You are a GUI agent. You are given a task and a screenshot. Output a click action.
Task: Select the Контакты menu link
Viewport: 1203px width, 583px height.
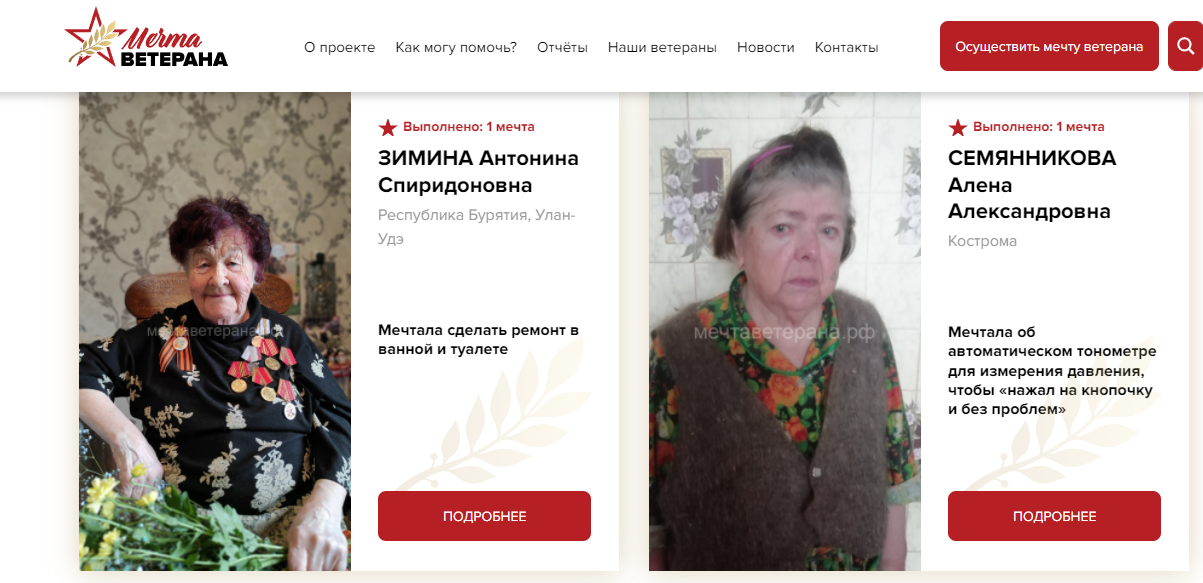pyautogui.click(x=847, y=47)
